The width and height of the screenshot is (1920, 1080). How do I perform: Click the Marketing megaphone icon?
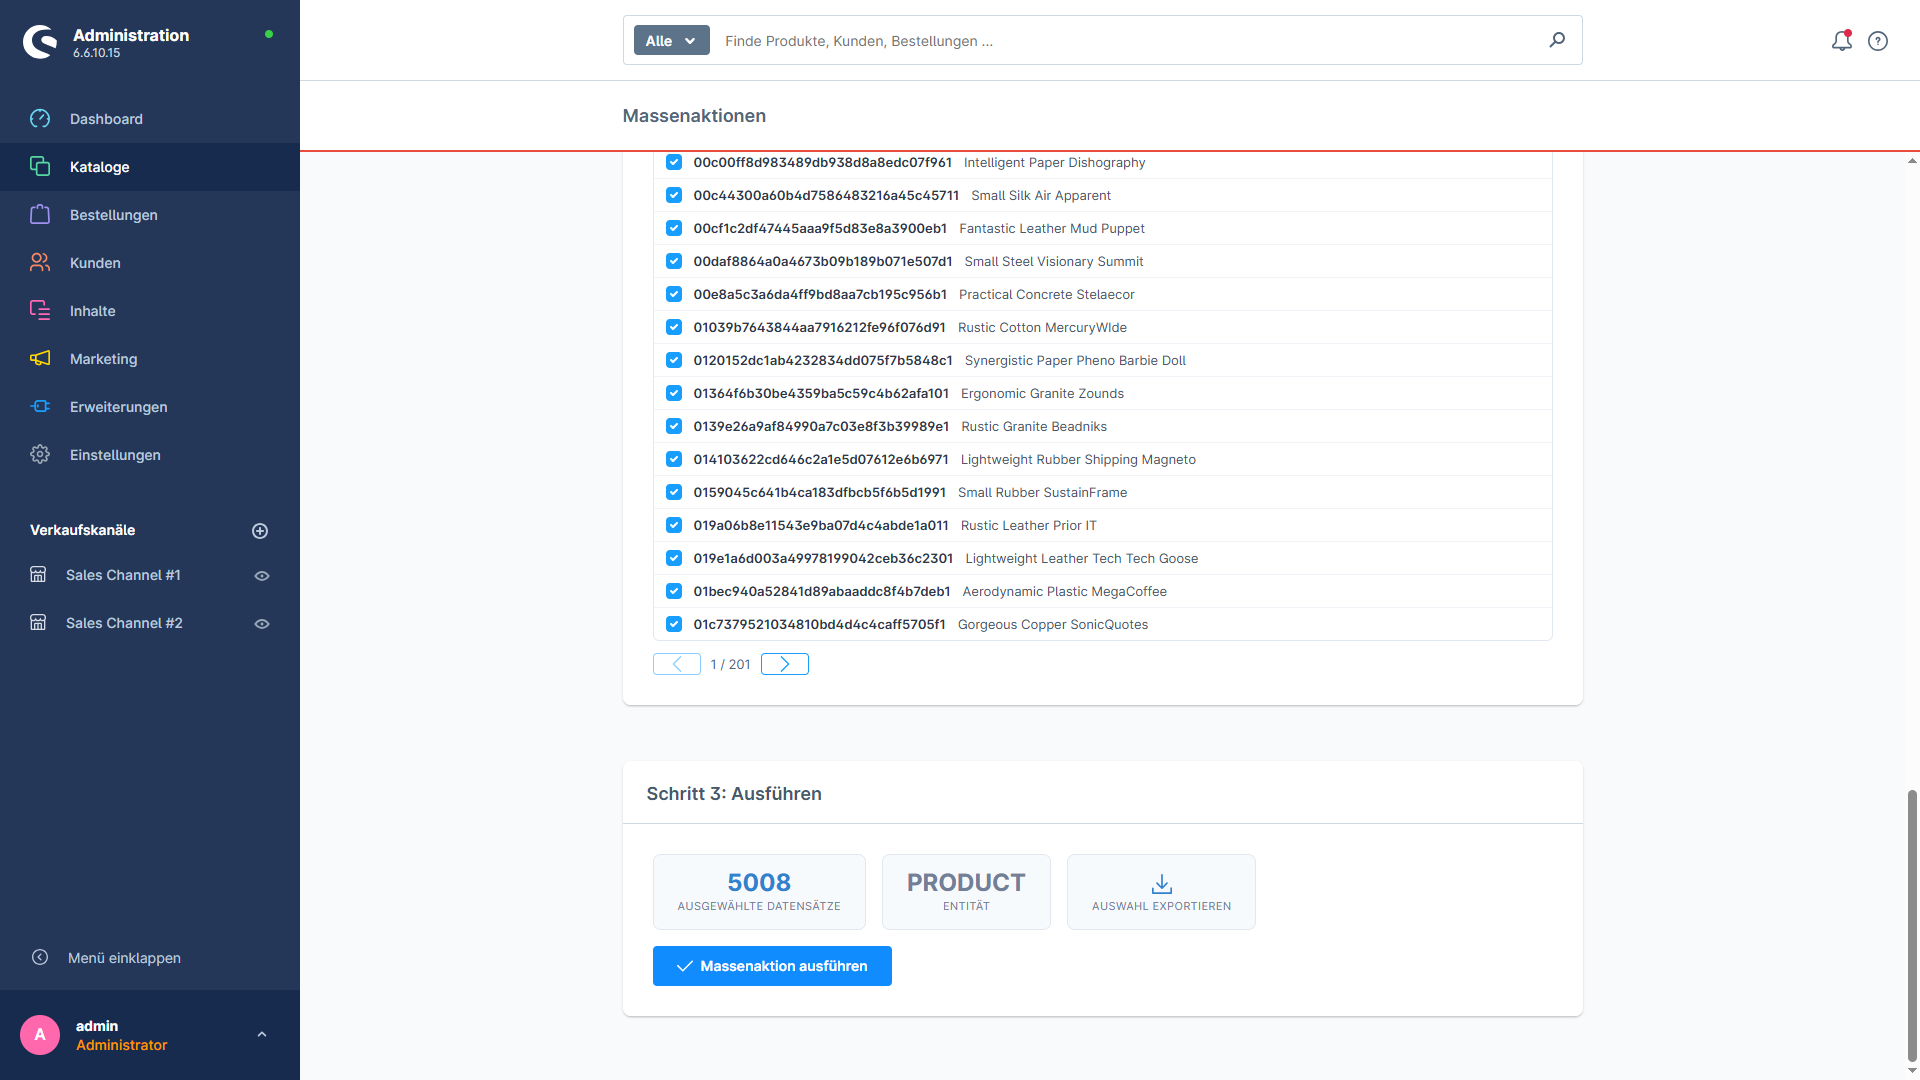tap(40, 359)
